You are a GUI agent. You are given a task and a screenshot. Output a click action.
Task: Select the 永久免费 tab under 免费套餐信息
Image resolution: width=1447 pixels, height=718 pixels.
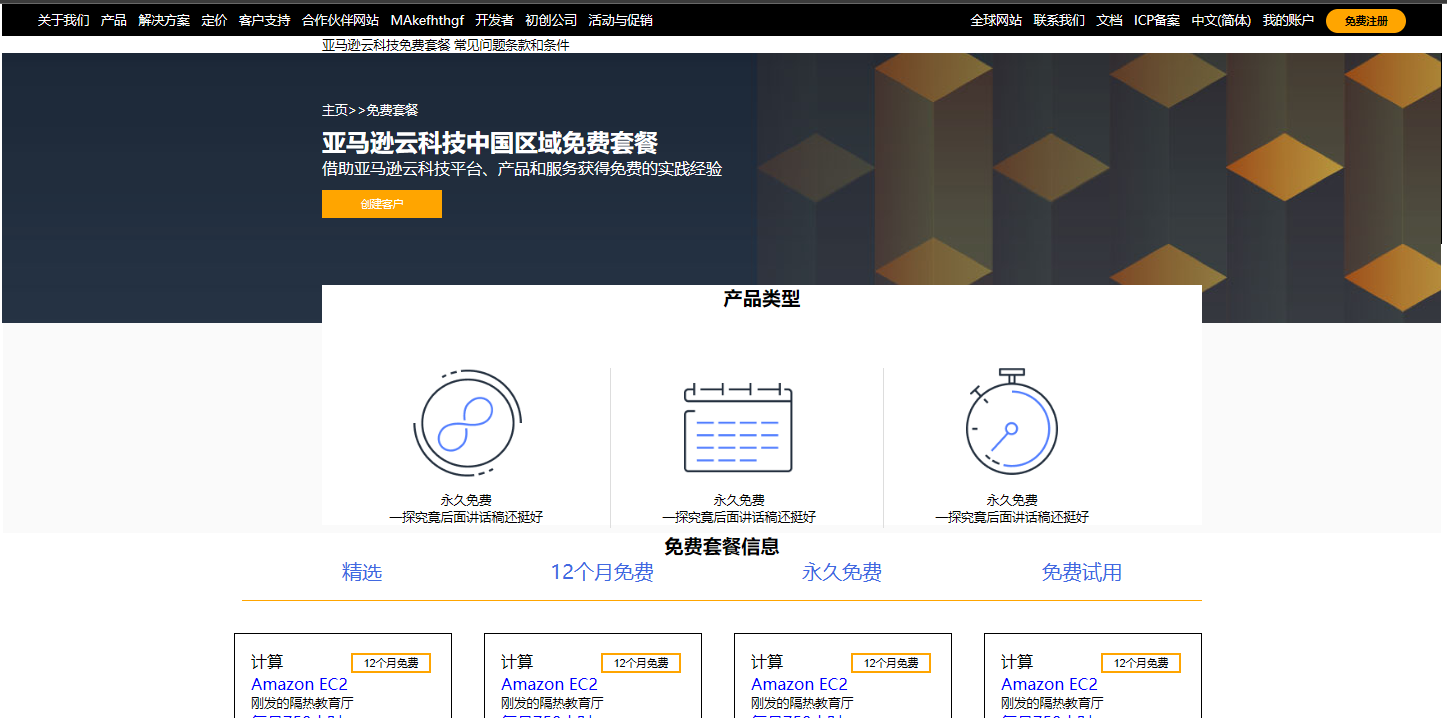point(842,572)
